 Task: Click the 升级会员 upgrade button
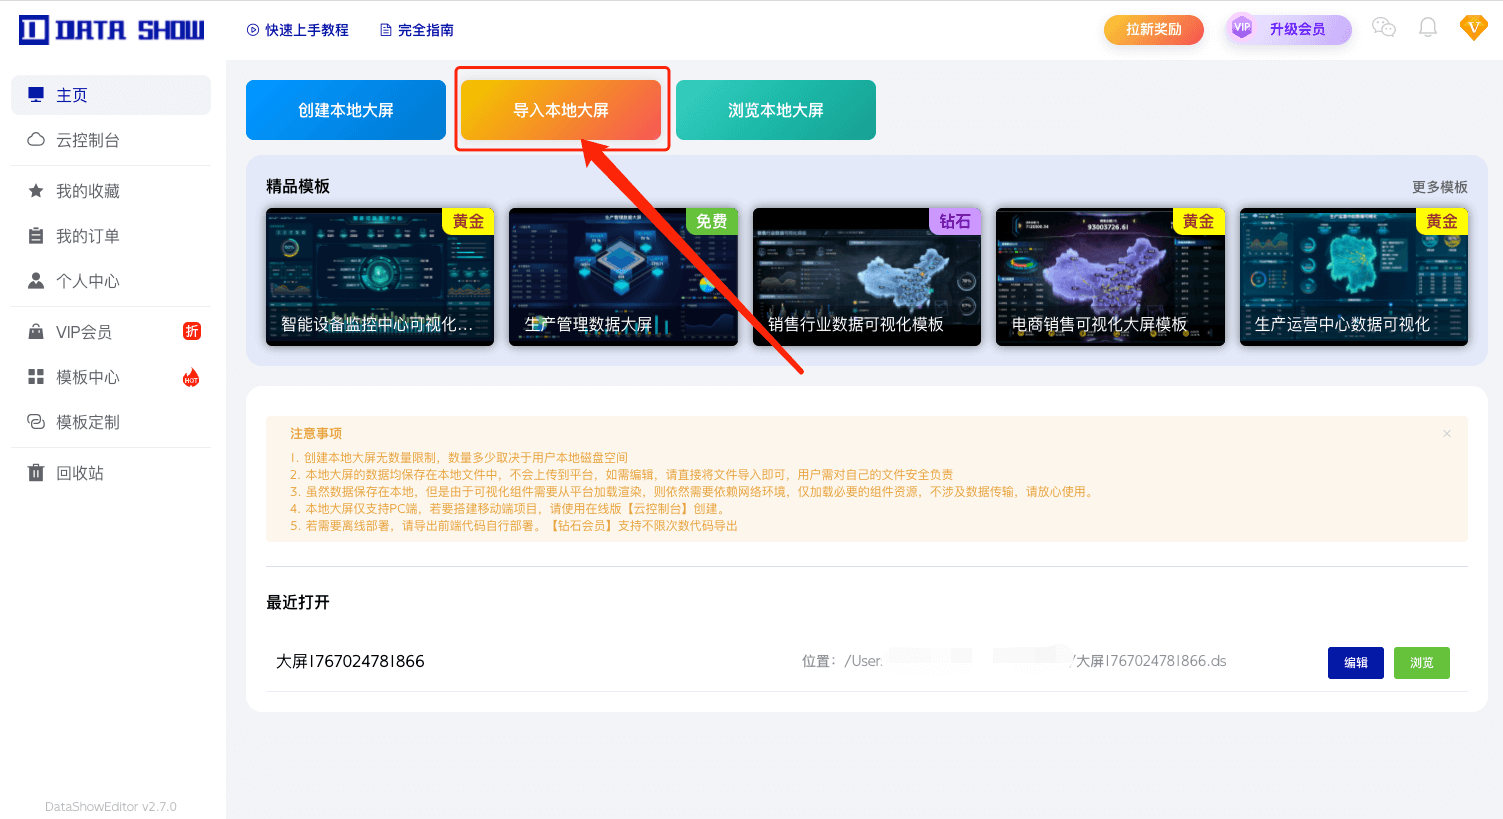coord(1289,29)
